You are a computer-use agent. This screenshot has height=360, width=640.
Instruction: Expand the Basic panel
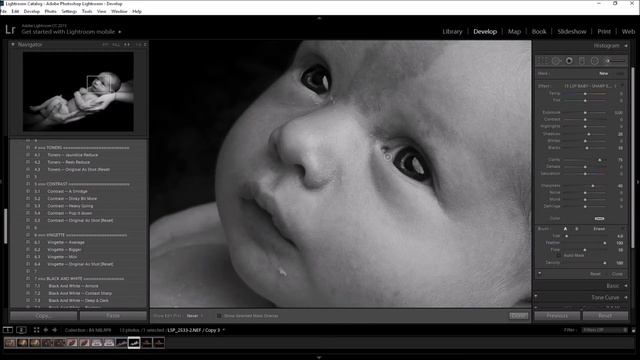[626, 286]
